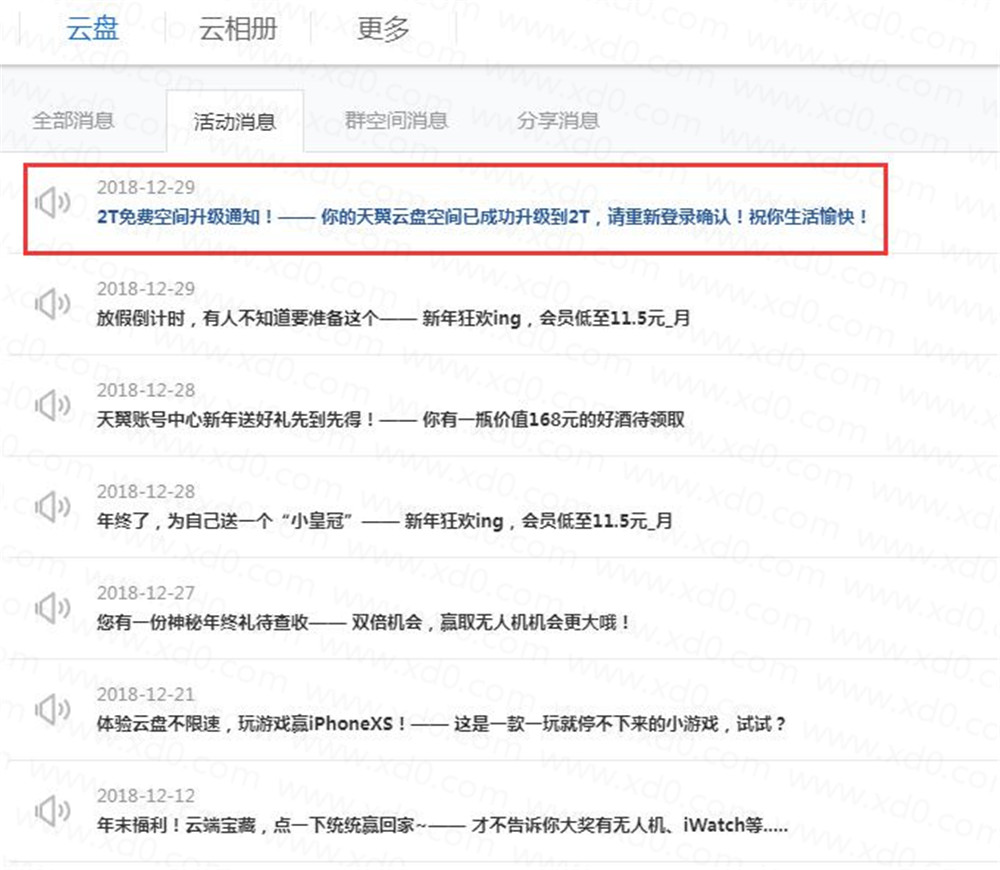Open the 您有一份神秘年终礼待查收 message

click(x=364, y=622)
